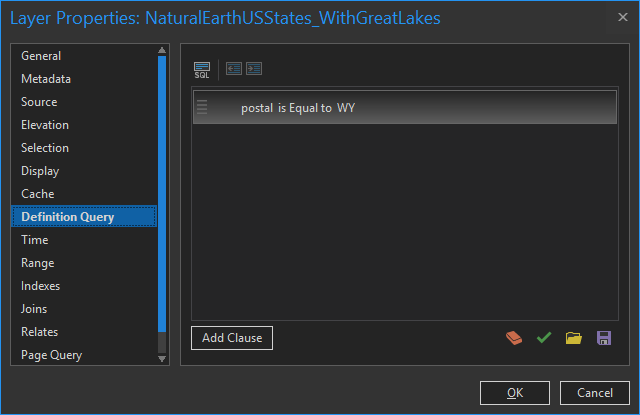Click the clause drag handle grip
This screenshot has width=640, height=415.
coord(202,107)
